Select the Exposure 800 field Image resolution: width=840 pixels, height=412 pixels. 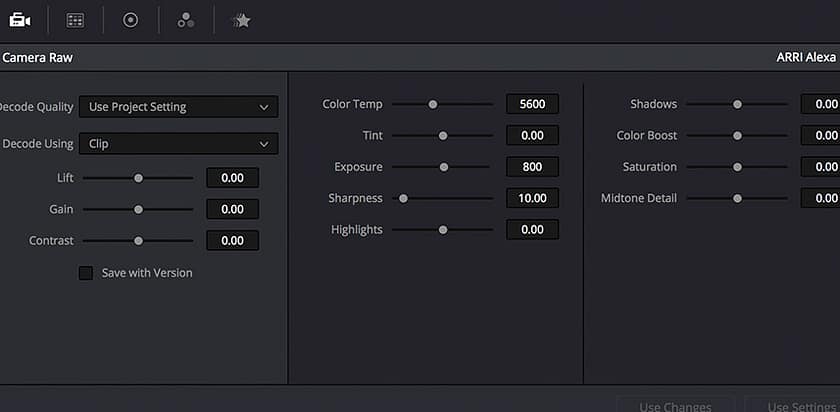[x=532, y=167]
